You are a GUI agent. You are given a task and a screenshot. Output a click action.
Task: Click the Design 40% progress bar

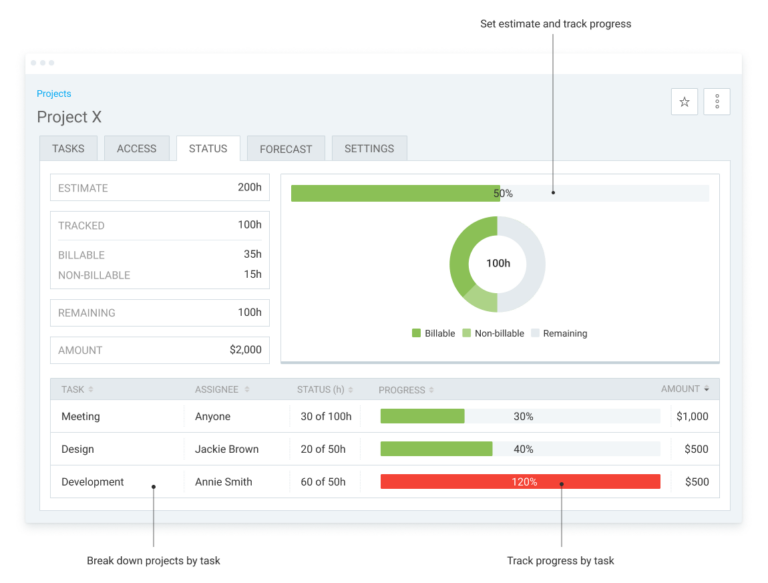point(520,449)
